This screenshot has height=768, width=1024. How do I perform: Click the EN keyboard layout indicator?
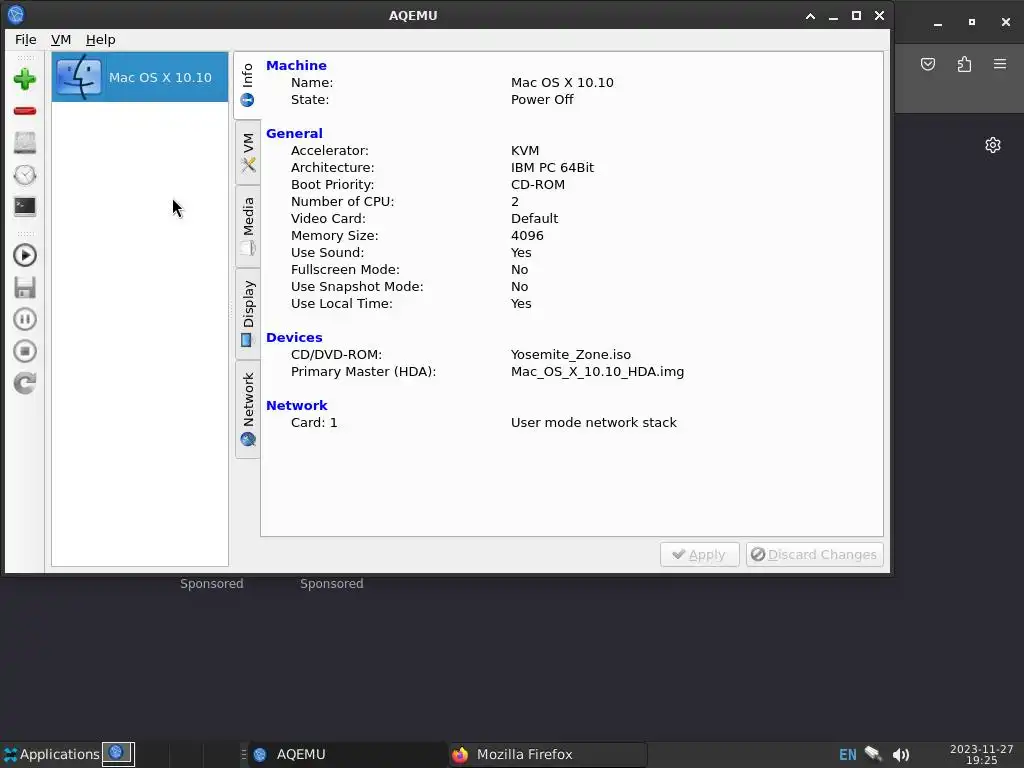(x=847, y=755)
